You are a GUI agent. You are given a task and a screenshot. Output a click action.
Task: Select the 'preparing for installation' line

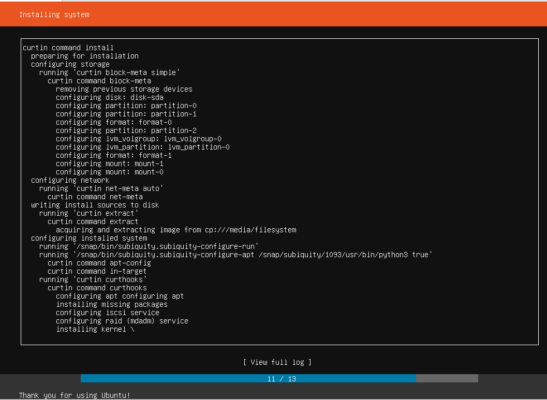point(85,56)
